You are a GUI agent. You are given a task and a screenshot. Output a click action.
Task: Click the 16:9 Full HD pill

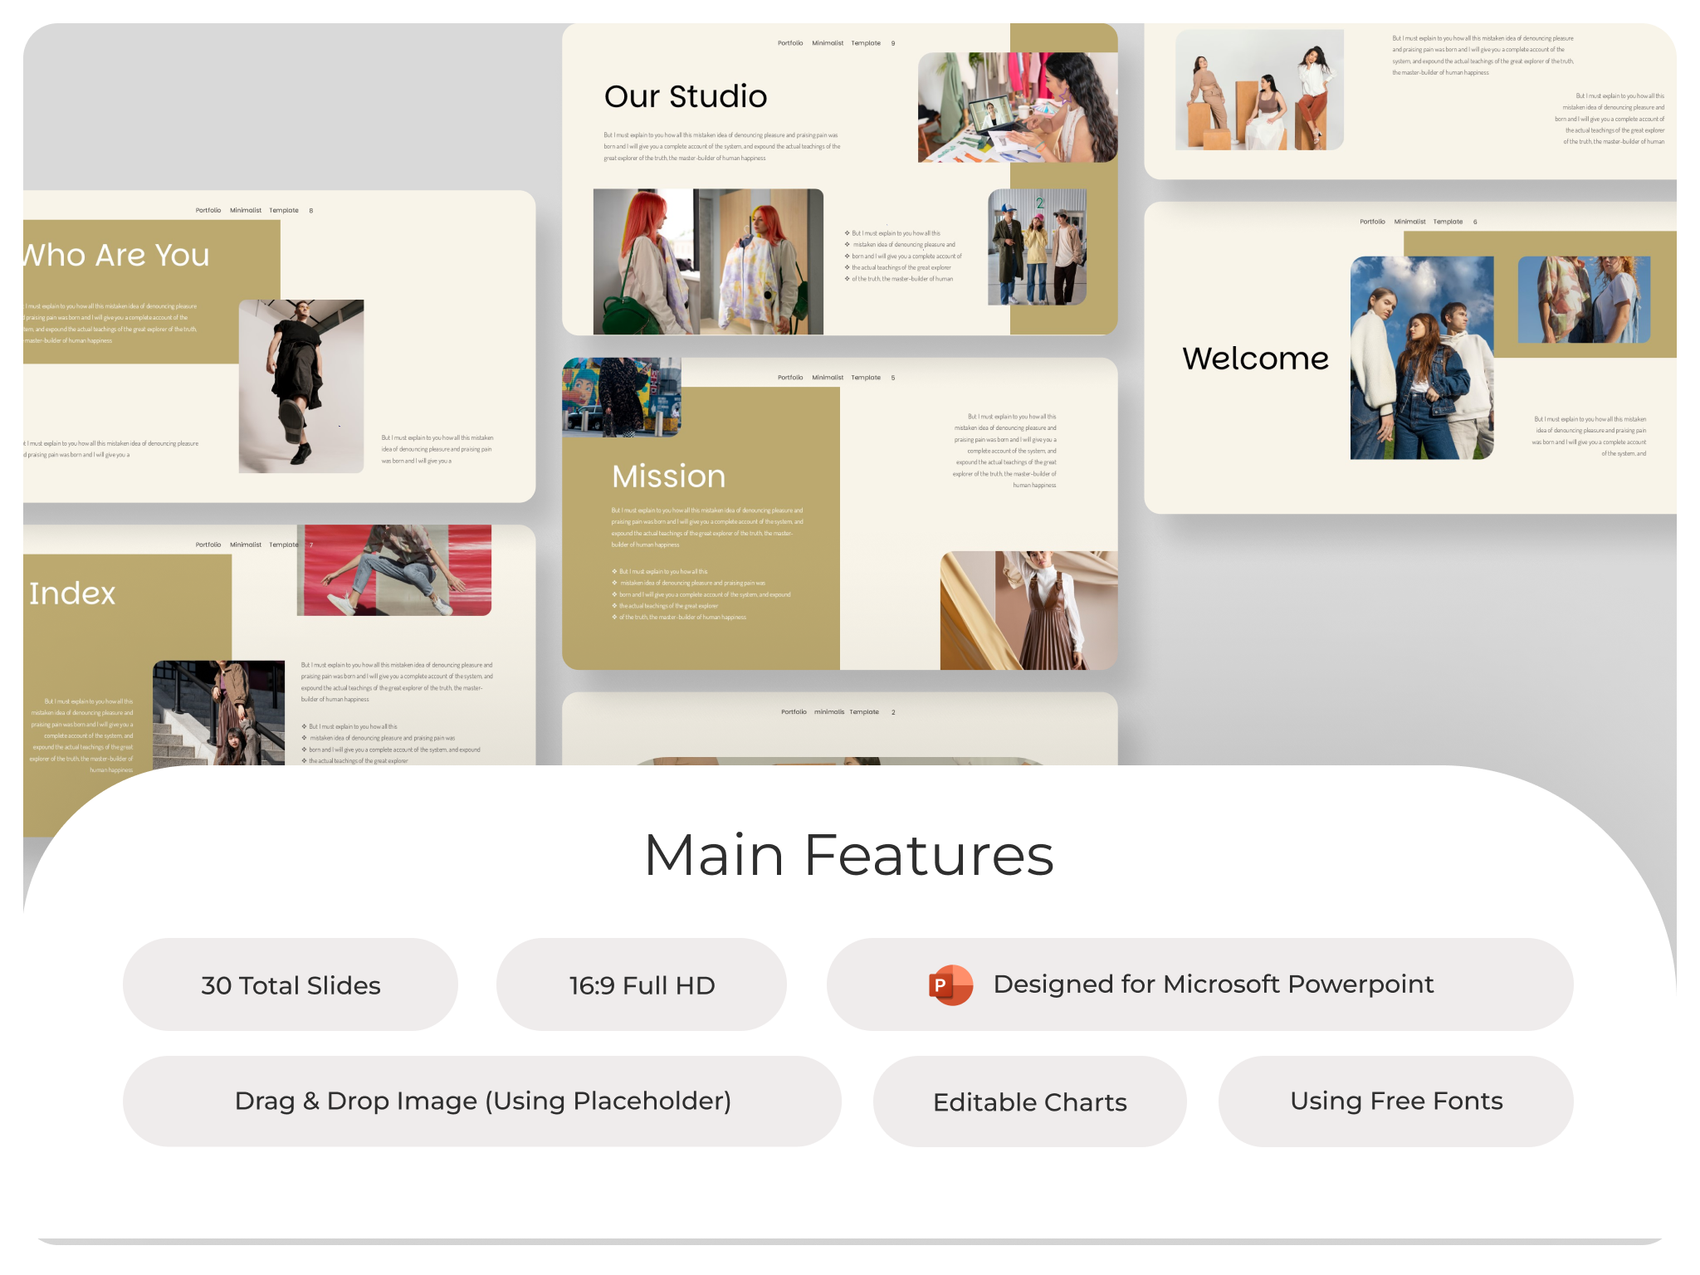pyautogui.click(x=641, y=985)
